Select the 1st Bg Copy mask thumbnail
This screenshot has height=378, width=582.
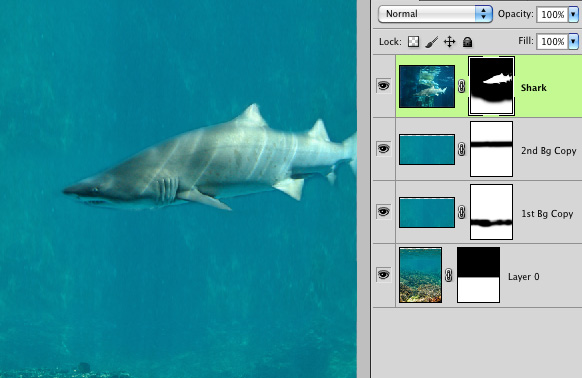click(x=491, y=212)
